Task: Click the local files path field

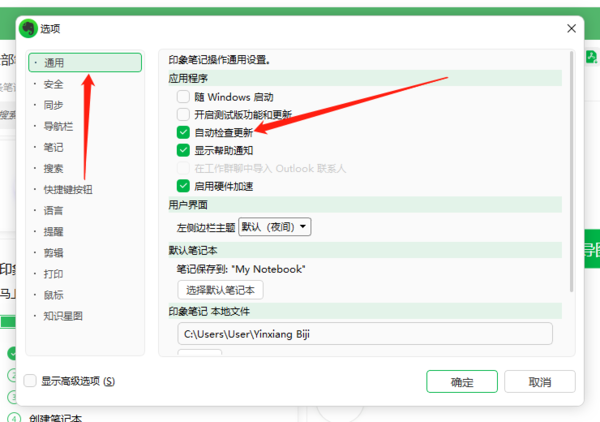Action: click(x=365, y=334)
